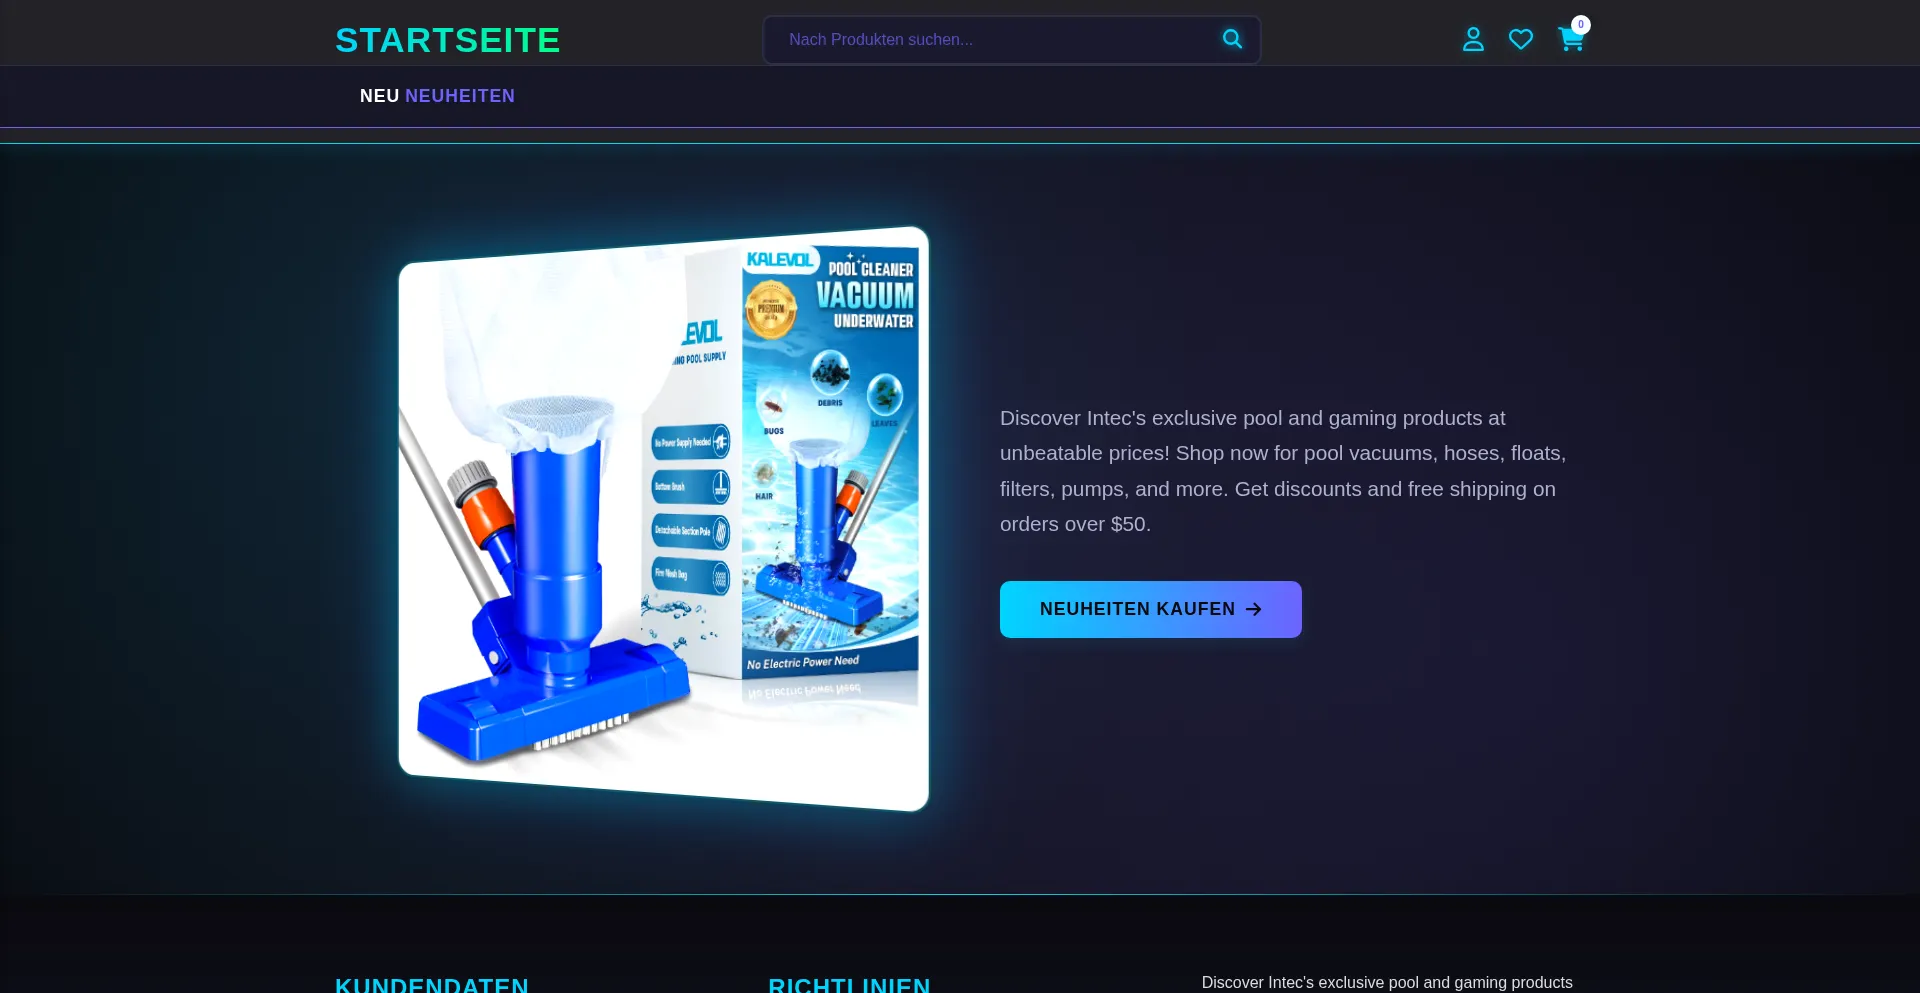The width and height of the screenshot is (1920, 993).
Task: Click the KUNDENDATEN footer heading
Action: [432, 984]
